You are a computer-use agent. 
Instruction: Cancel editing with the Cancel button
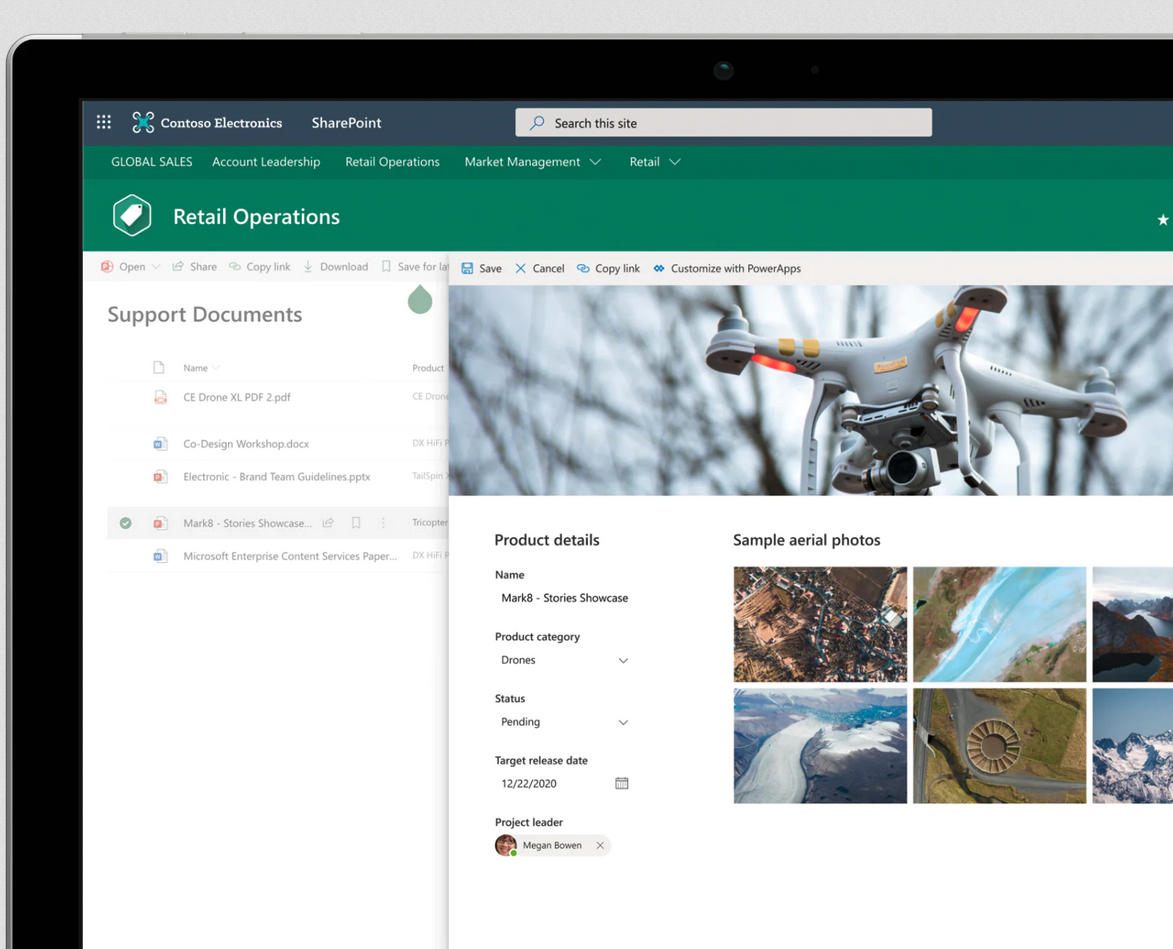540,268
